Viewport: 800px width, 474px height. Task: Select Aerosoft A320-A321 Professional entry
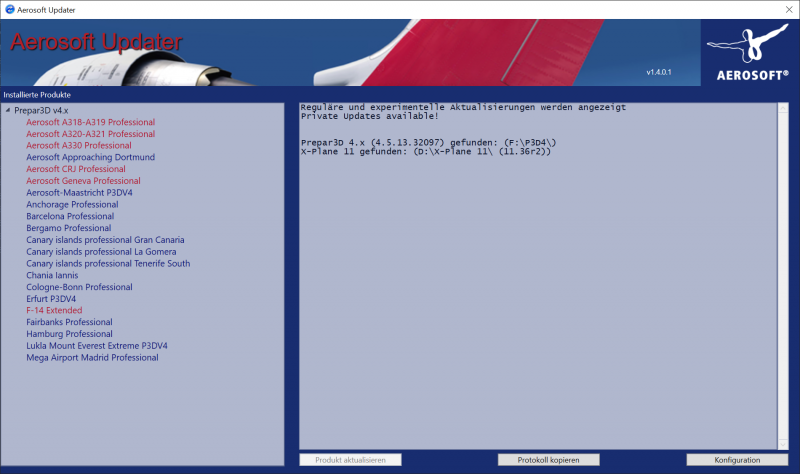(91, 134)
